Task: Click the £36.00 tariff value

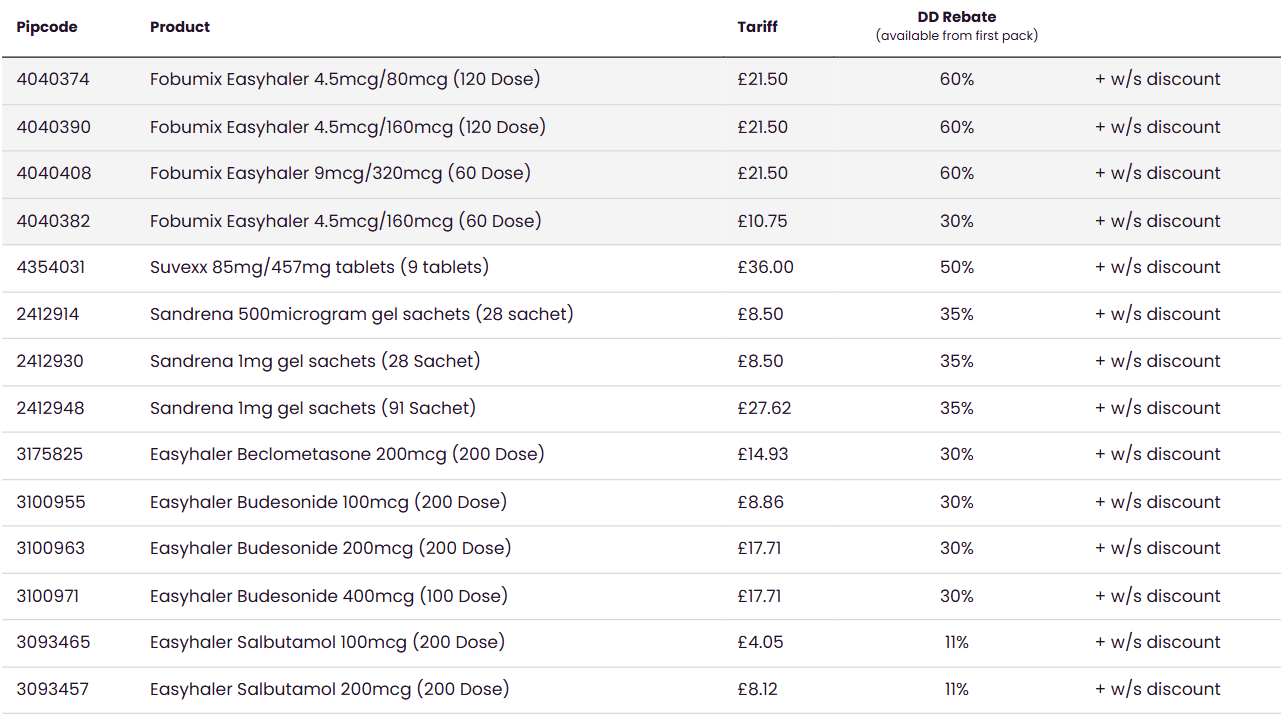Action: point(765,267)
